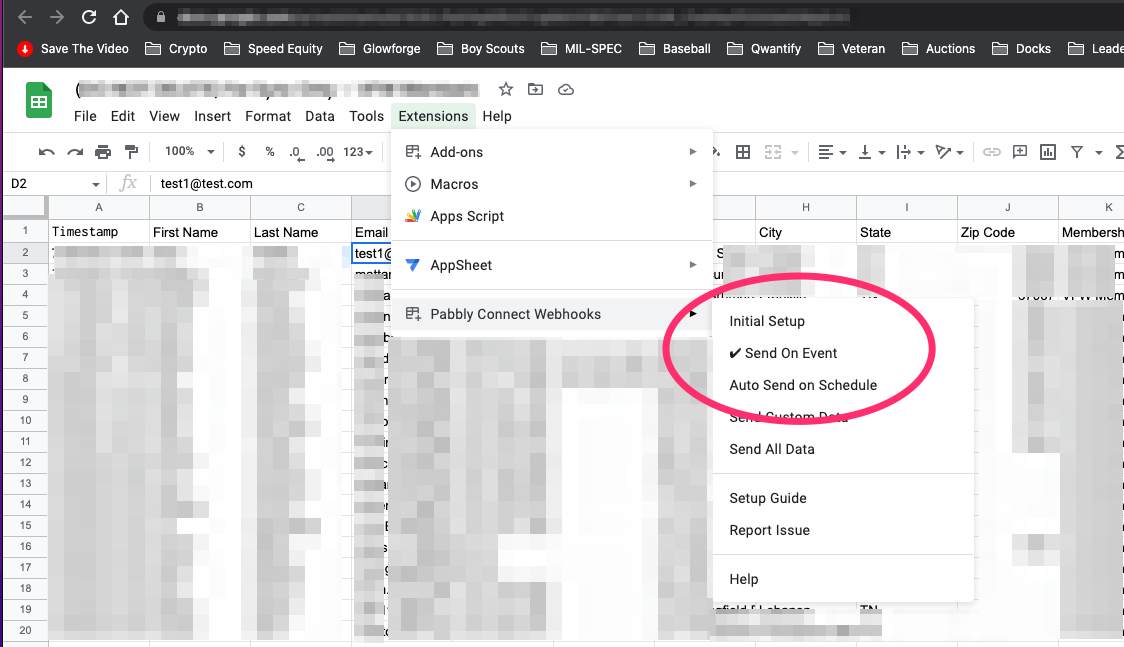Click Report Issue in submenu
This screenshot has height=647, width=1124.
coord(843,530)
